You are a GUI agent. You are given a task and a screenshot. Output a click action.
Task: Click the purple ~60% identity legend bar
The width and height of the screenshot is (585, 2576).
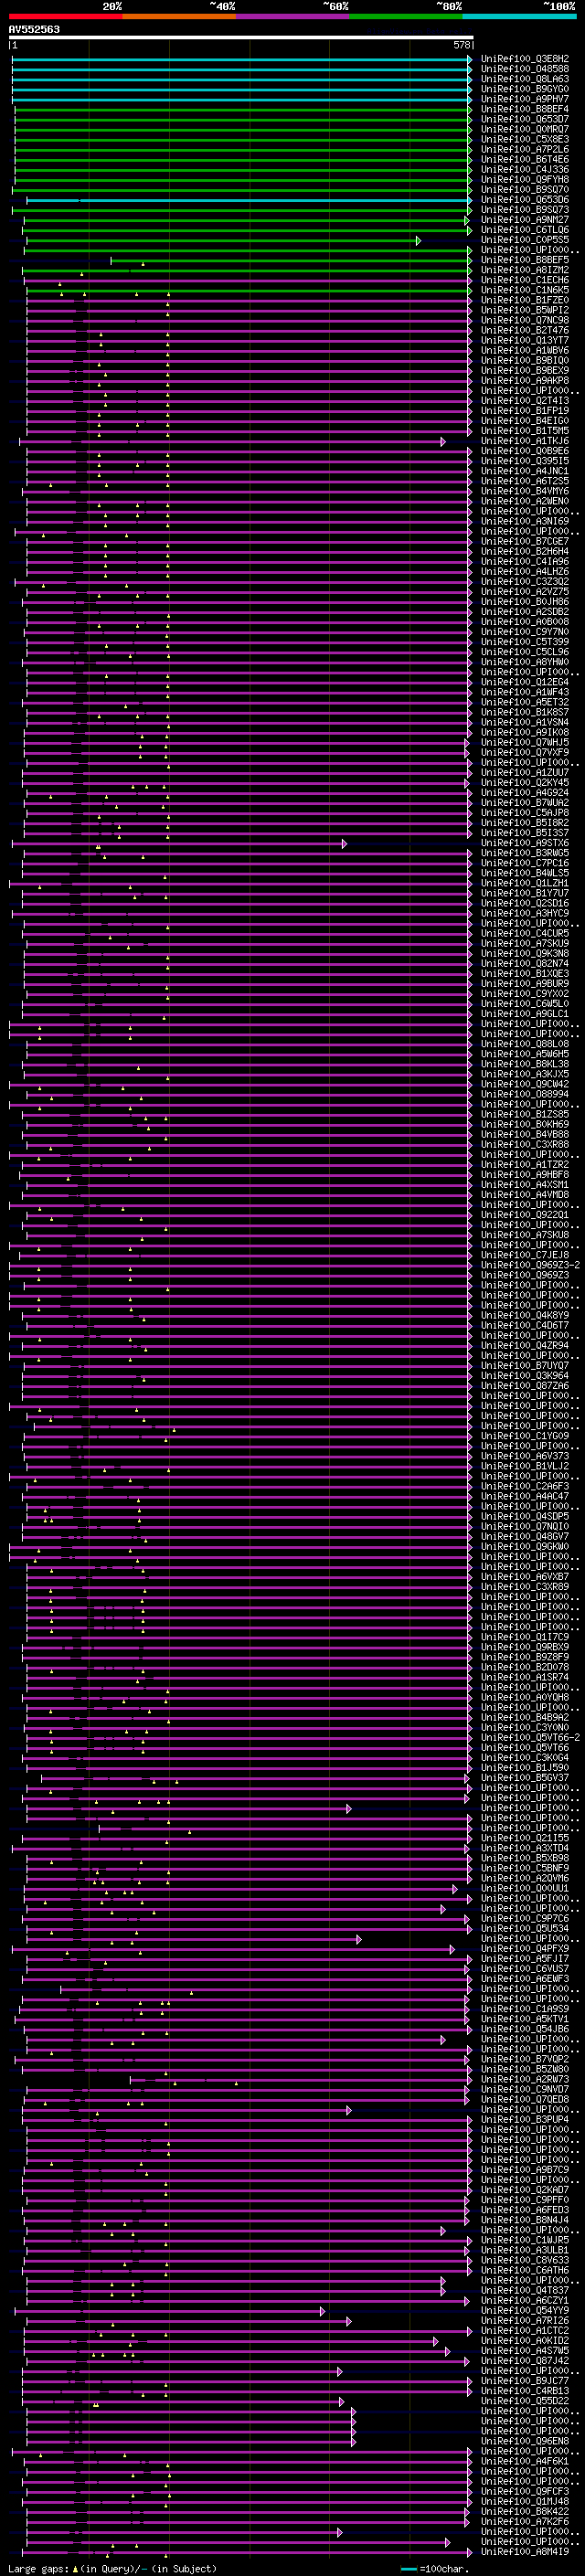293,16
